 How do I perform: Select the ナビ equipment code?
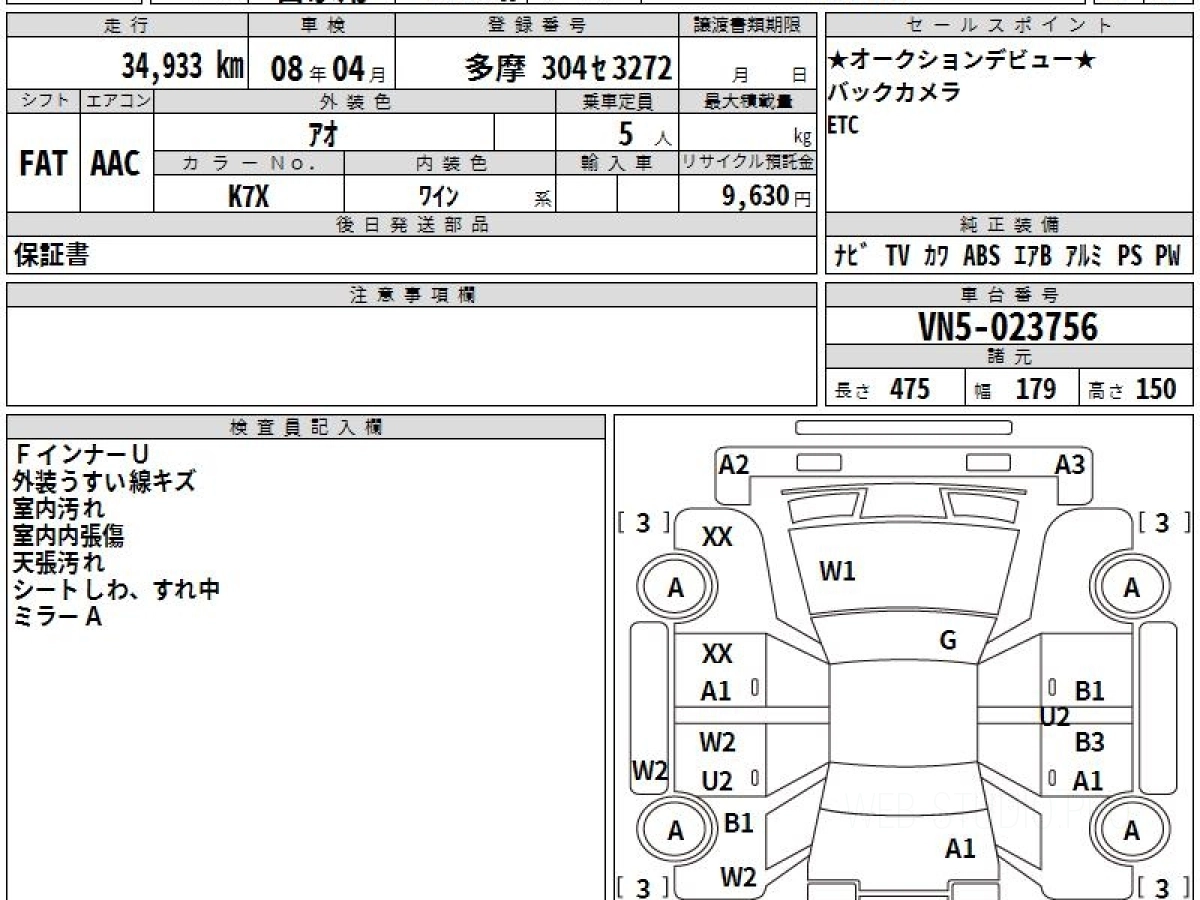click(x=852, y=256)
